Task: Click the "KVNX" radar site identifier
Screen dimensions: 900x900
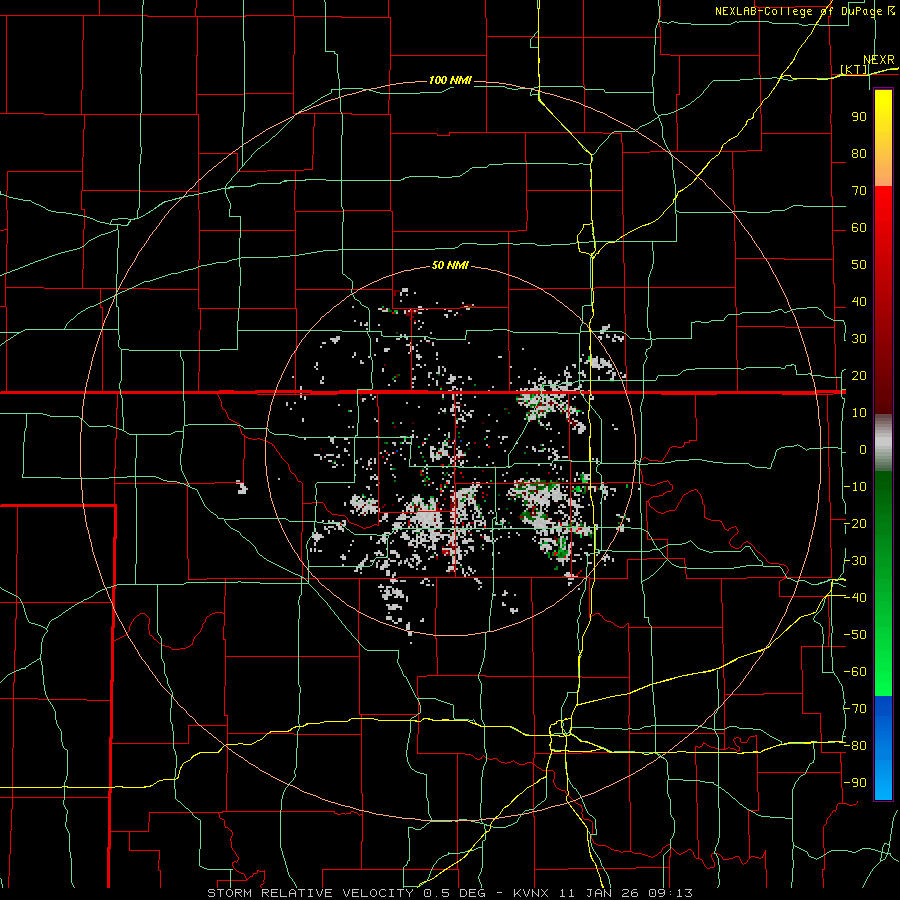Action: (x=531, y=893)
